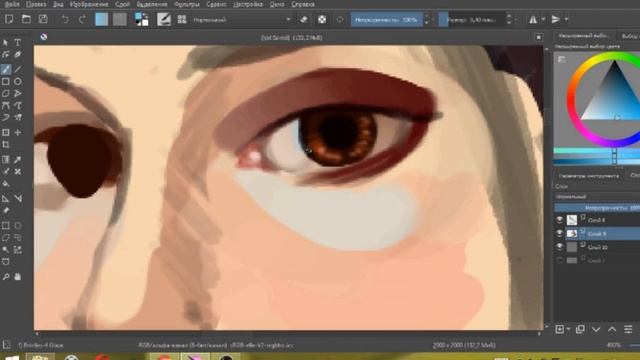Click the layer opacity slider
640x360 pixels.
(x=597, y=208)
